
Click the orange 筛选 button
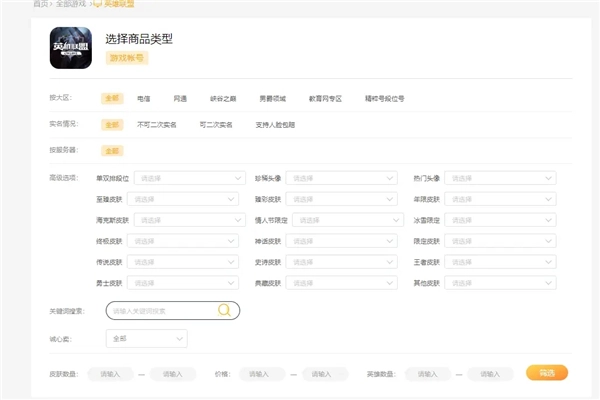(x=546, y=373)
